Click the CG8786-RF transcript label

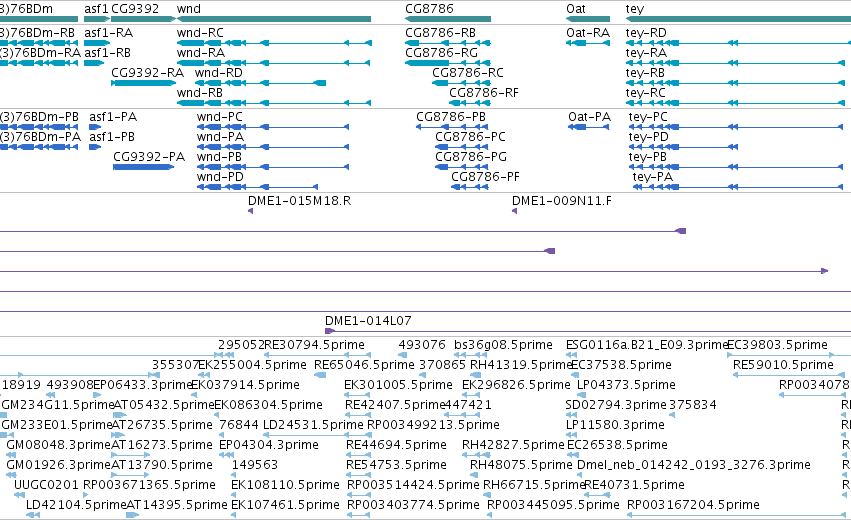click(x=484, y=93)
